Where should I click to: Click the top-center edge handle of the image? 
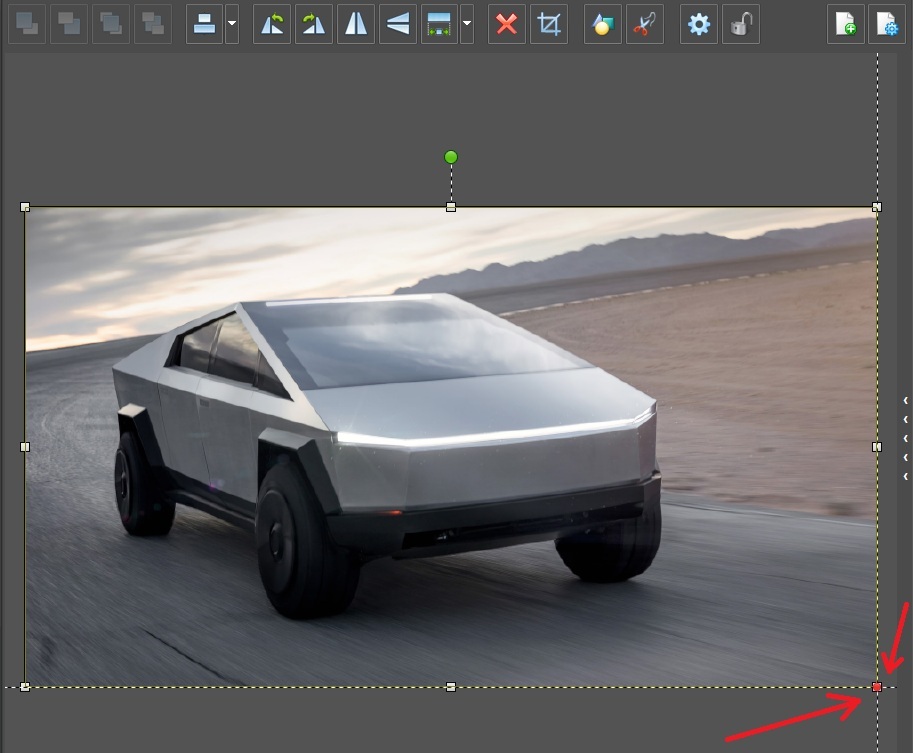click(451, 207)
